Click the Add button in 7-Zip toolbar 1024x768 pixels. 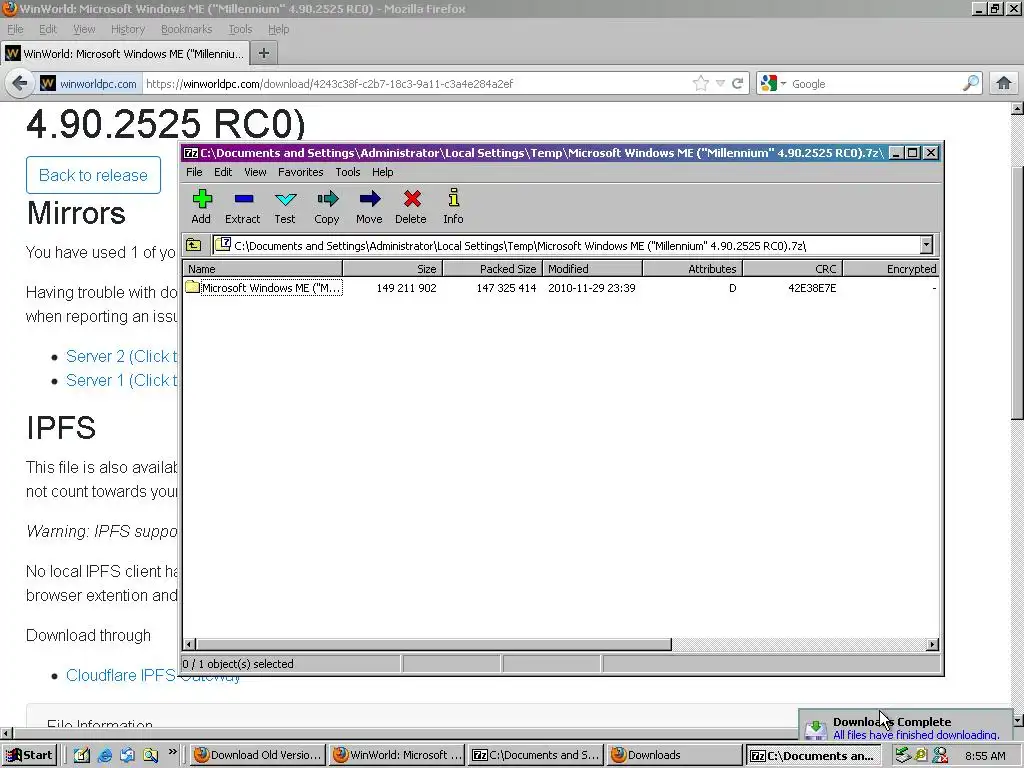tap(201, 206)
